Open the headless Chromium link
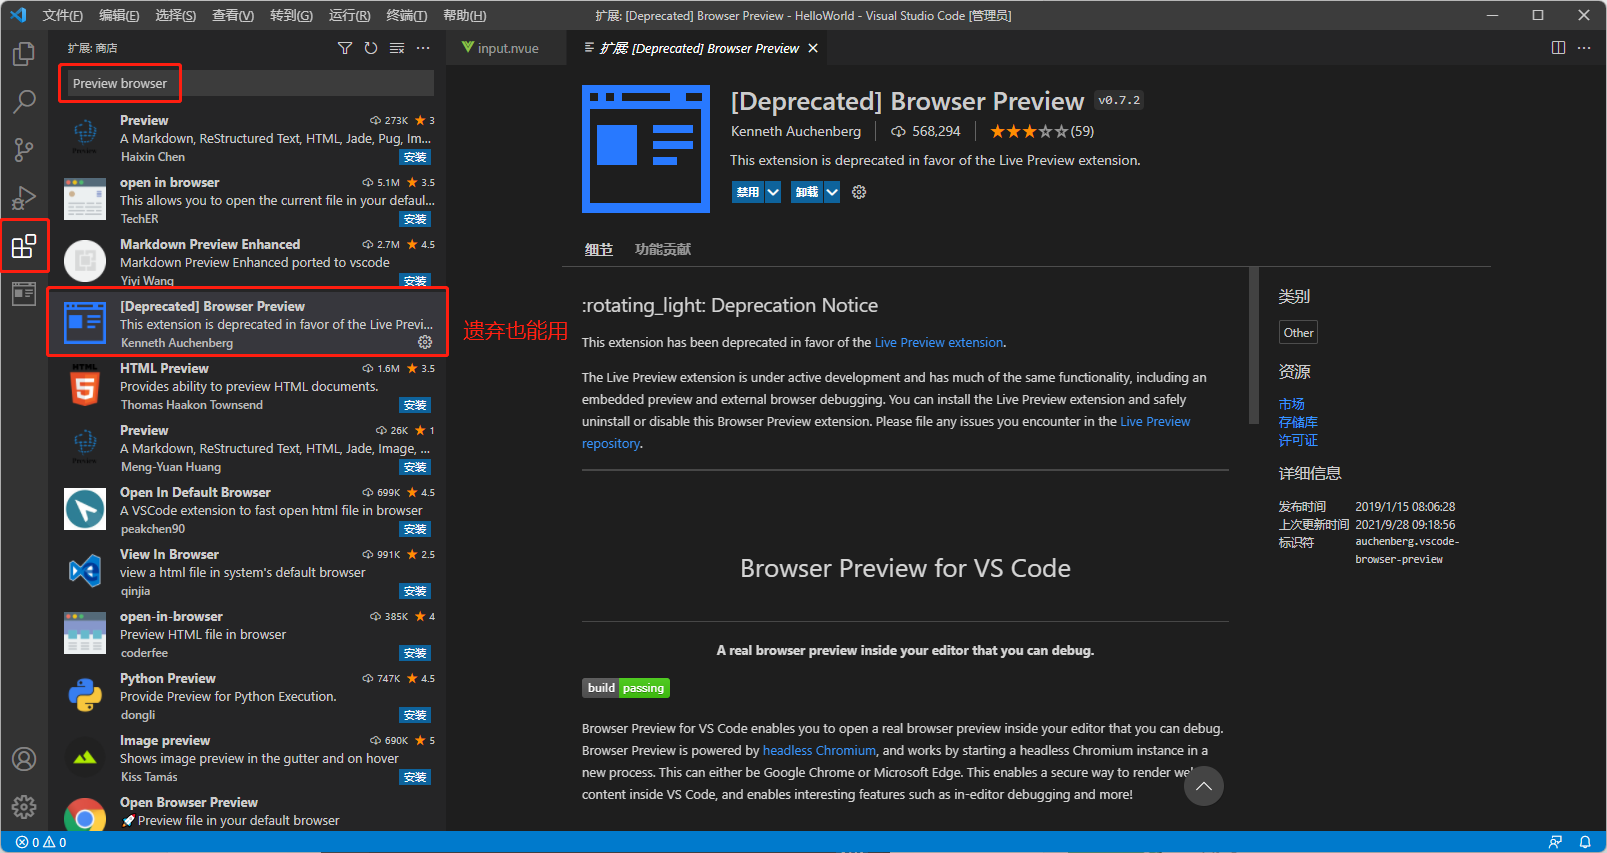Image resolution: width=1607 pixels, height=853 pixels. [x=819, y=750]
